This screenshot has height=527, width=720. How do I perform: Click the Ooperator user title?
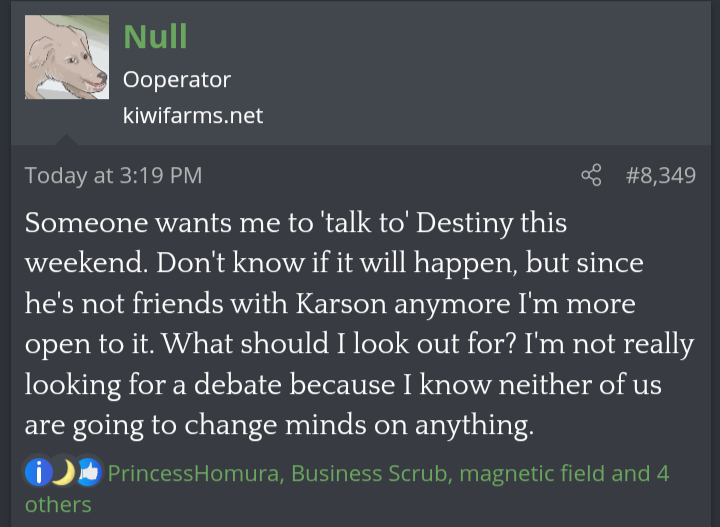coord(176,79)
